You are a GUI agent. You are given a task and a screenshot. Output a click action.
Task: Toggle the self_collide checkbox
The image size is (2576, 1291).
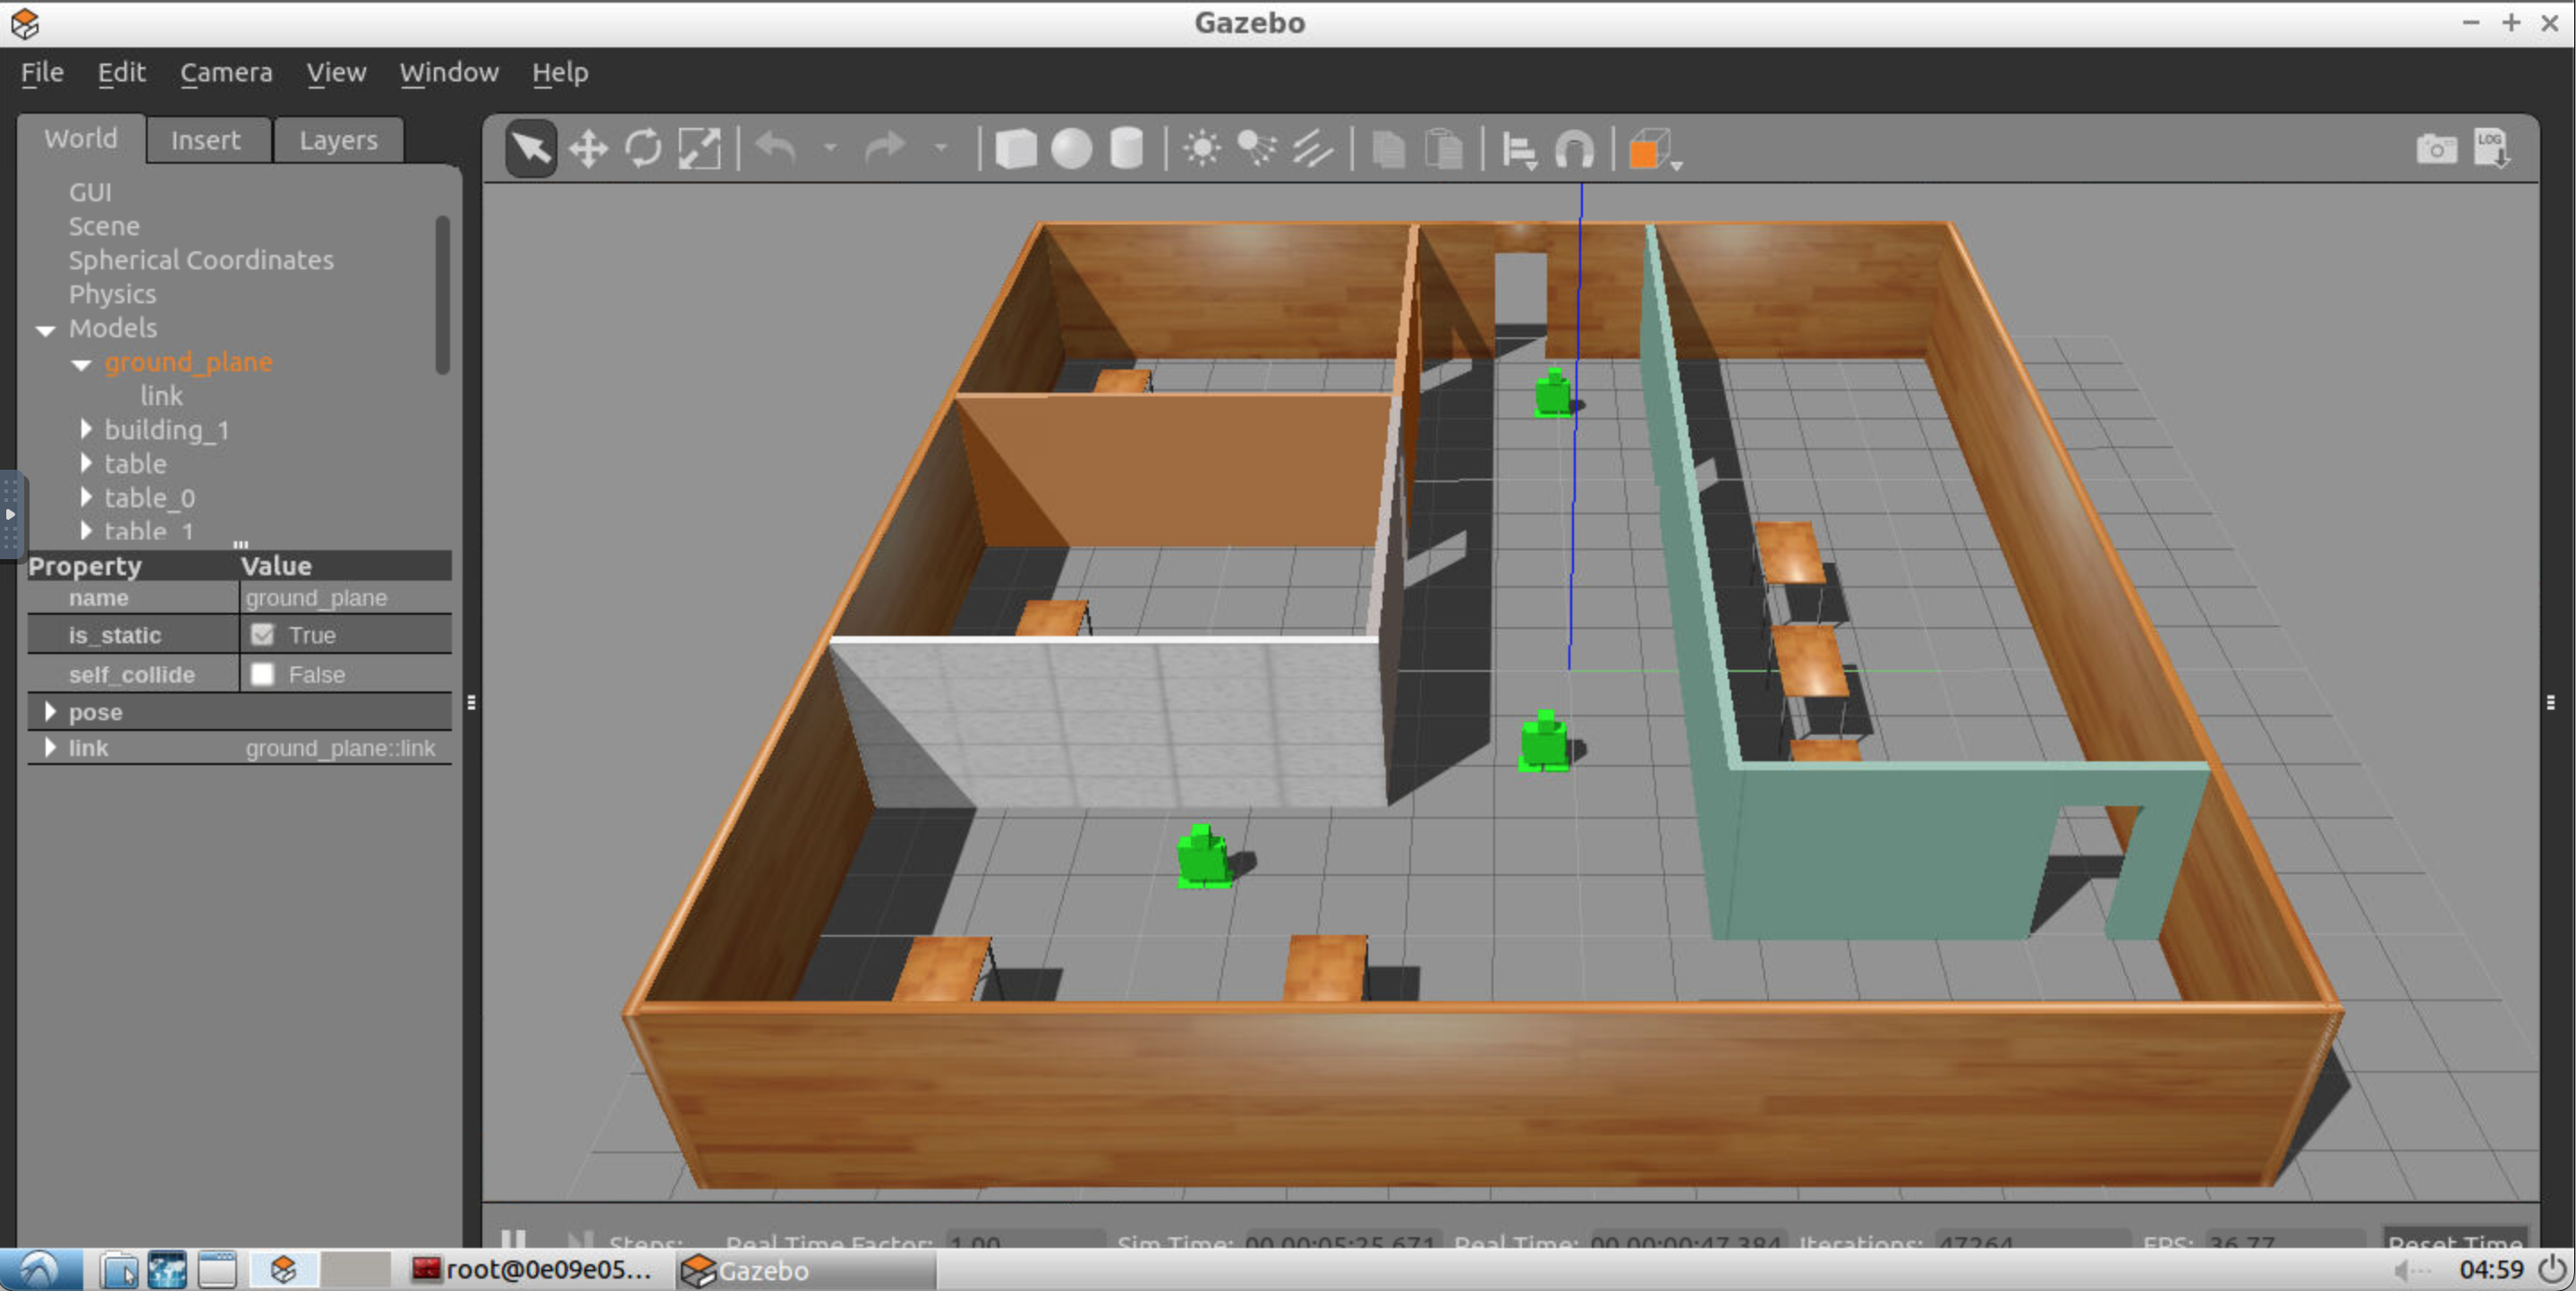(262, 675)
